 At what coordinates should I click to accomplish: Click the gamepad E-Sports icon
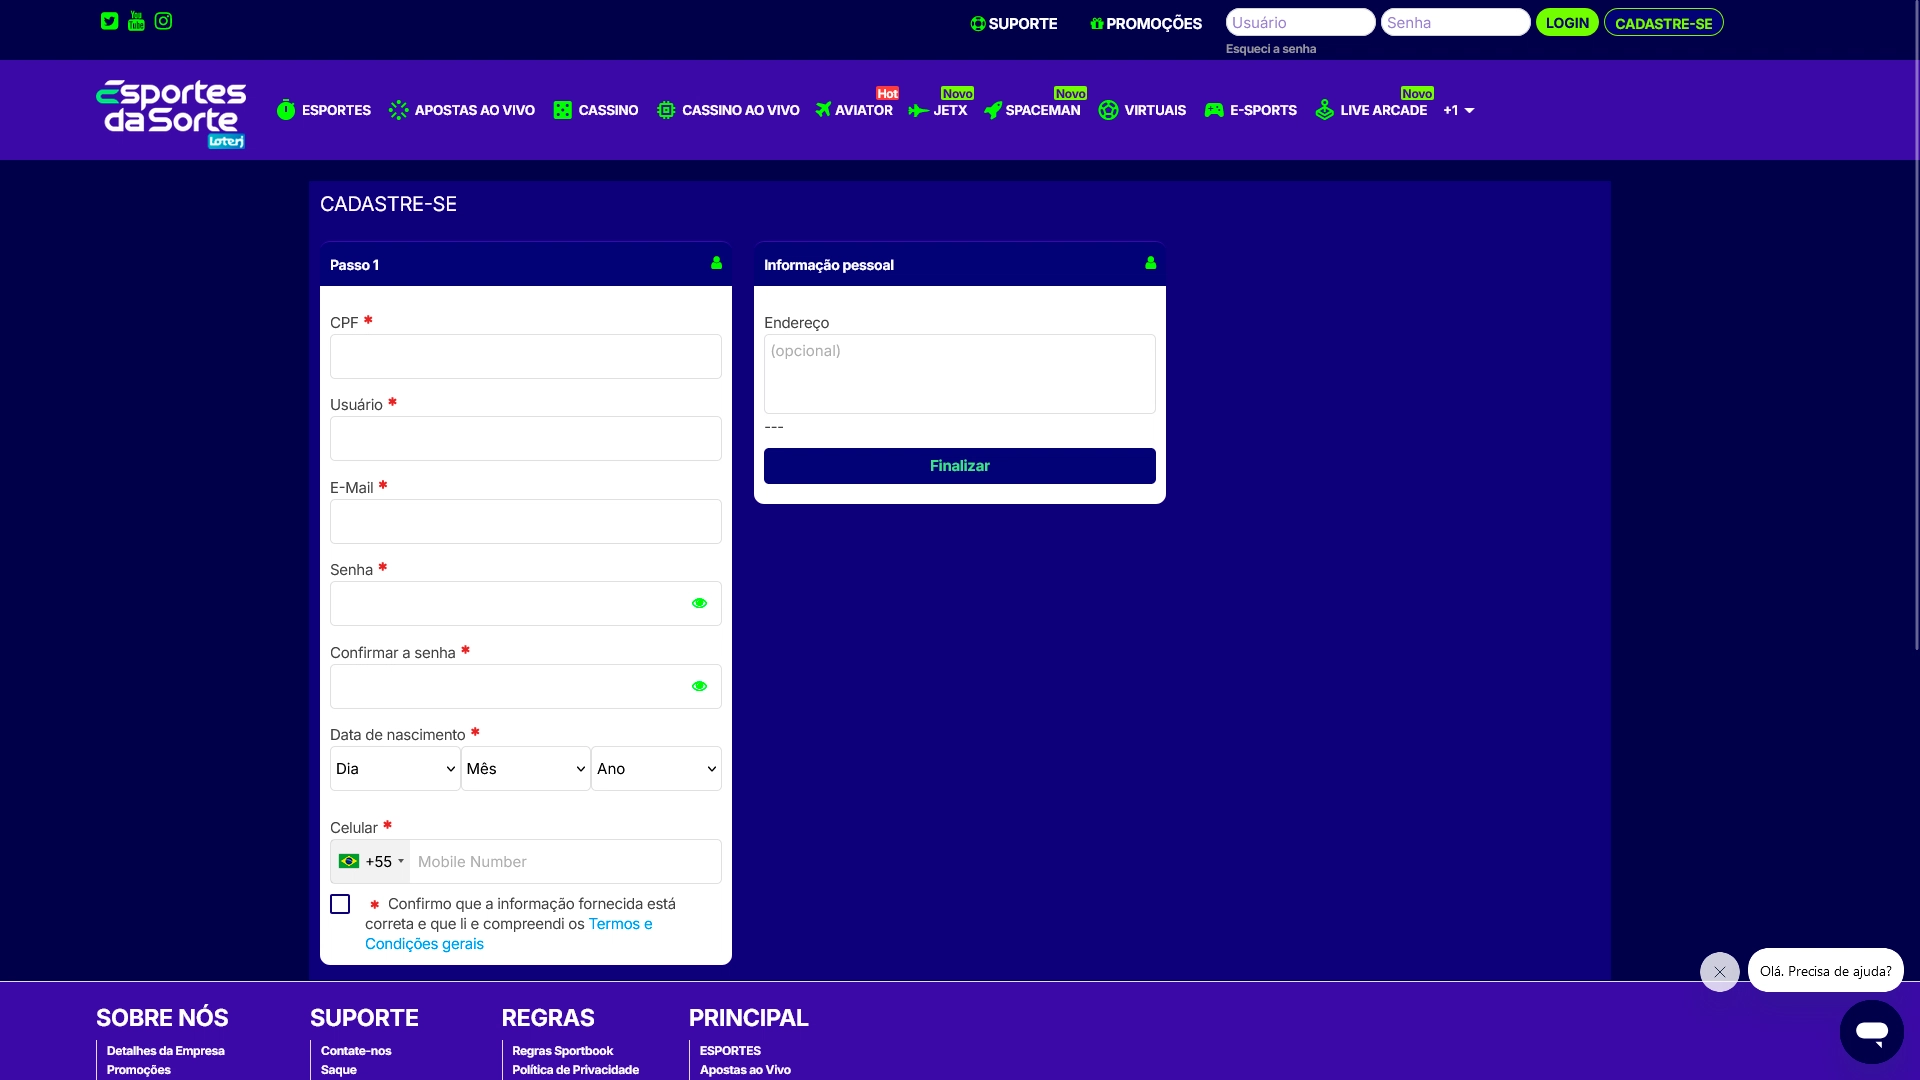[x=1214, y=110]
